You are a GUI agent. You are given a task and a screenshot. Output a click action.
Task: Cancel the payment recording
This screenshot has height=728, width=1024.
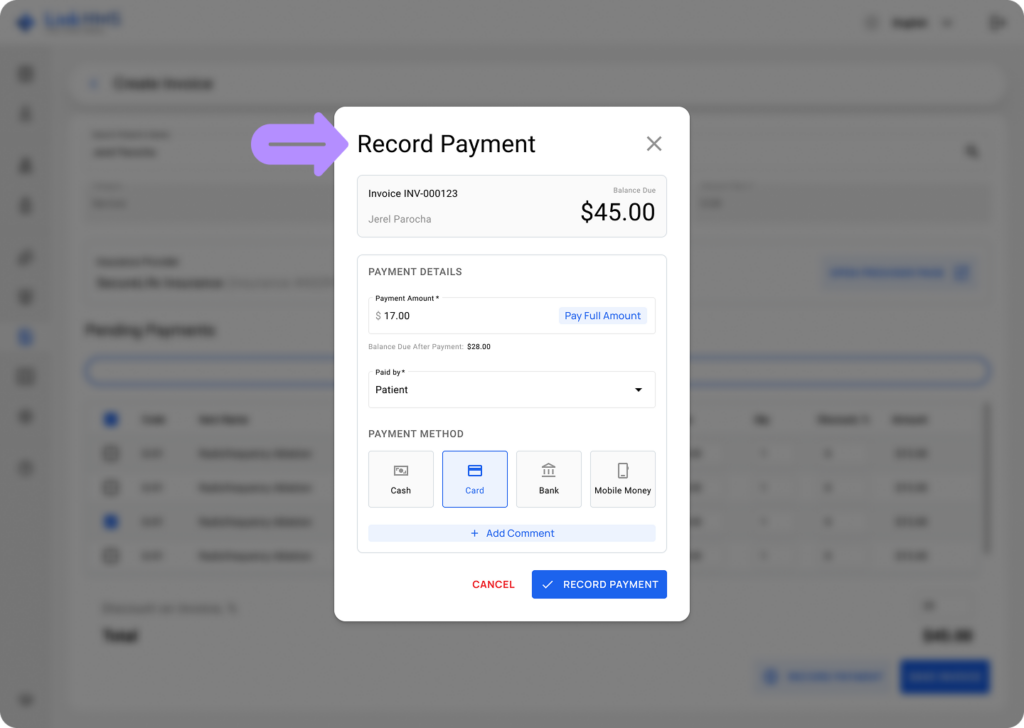[x=493, y=584]
